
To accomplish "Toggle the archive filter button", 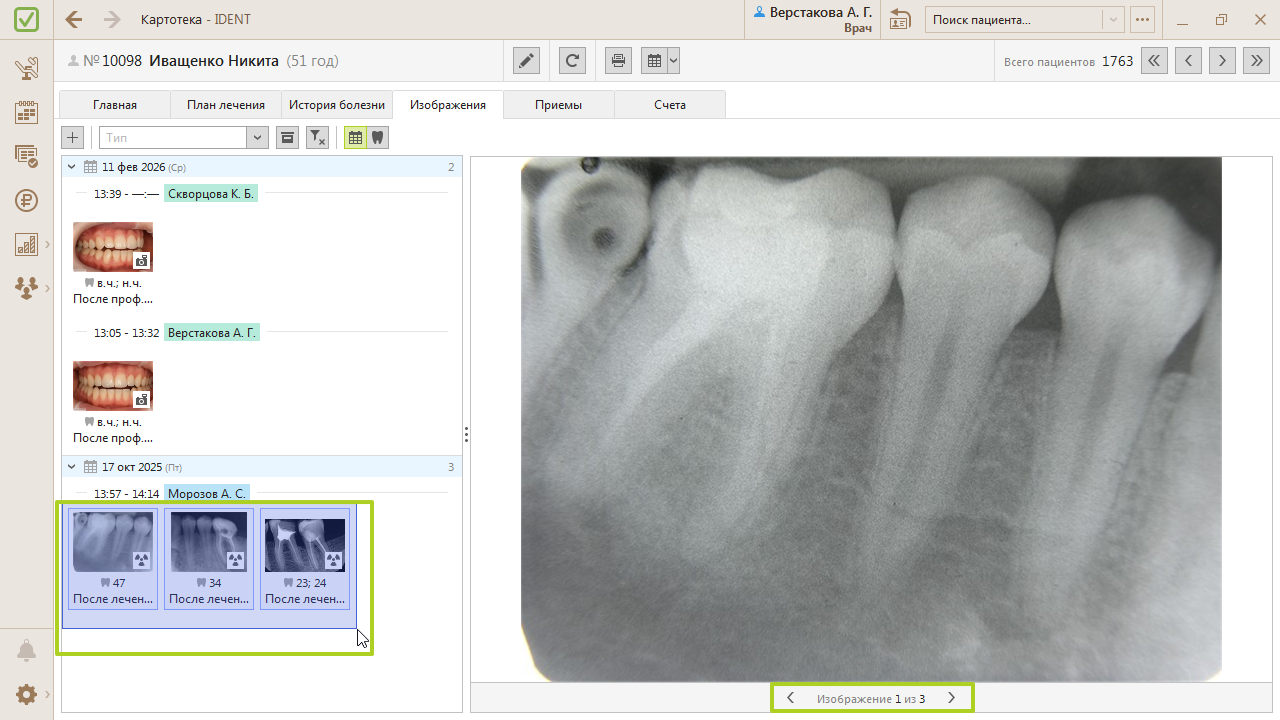I will (287, 138).
